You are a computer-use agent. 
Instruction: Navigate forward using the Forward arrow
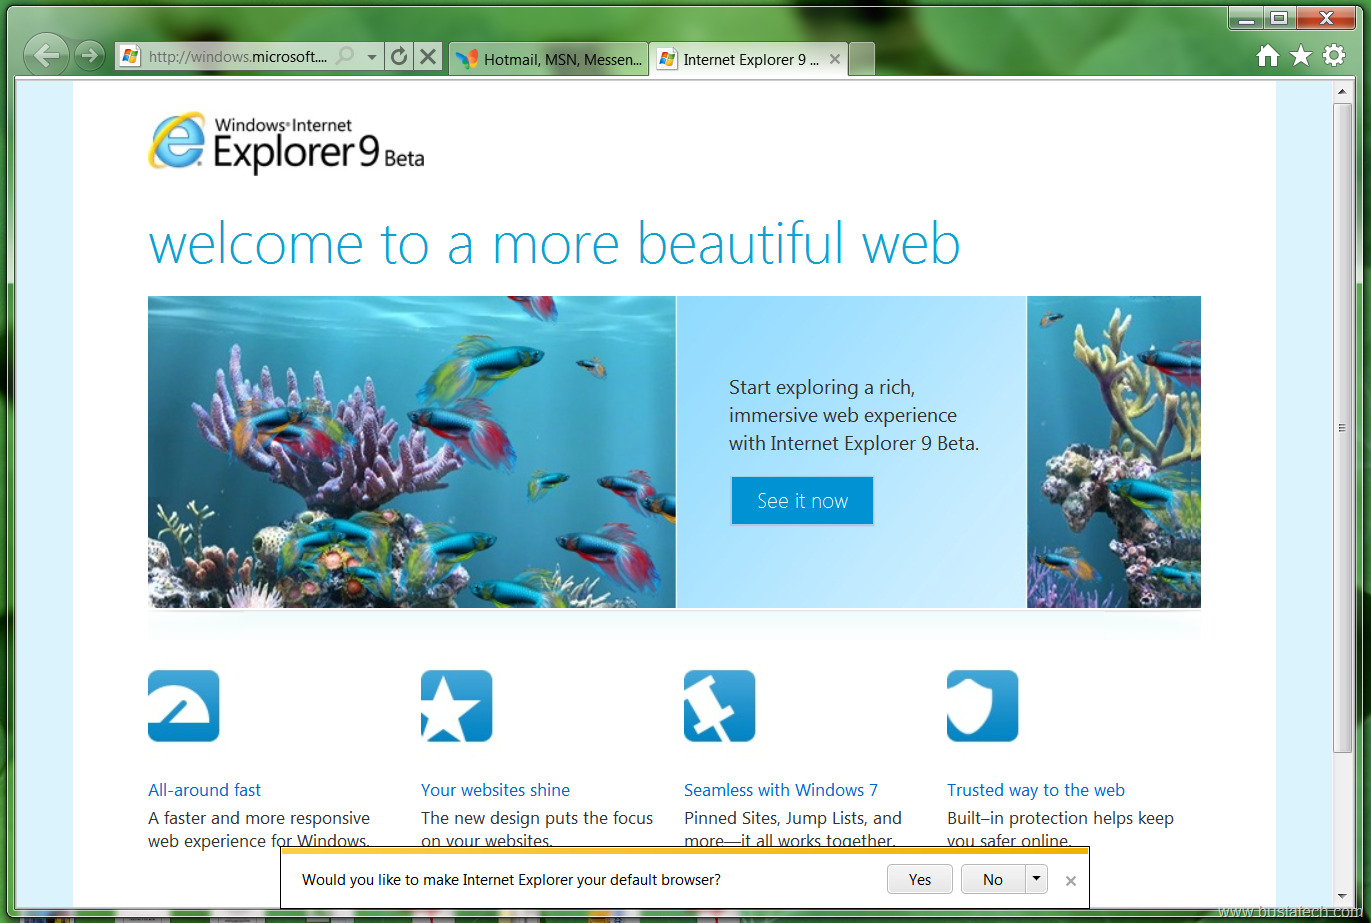point(89,55)
